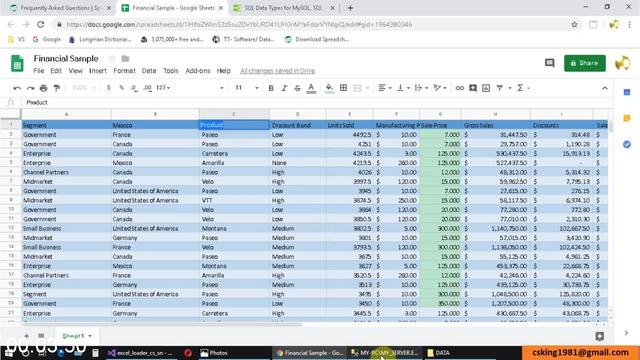This screenshot has width=640, height=360.
Task: Open excel_loader_cs_sn in the taskbar
Action: coord(140,353)
